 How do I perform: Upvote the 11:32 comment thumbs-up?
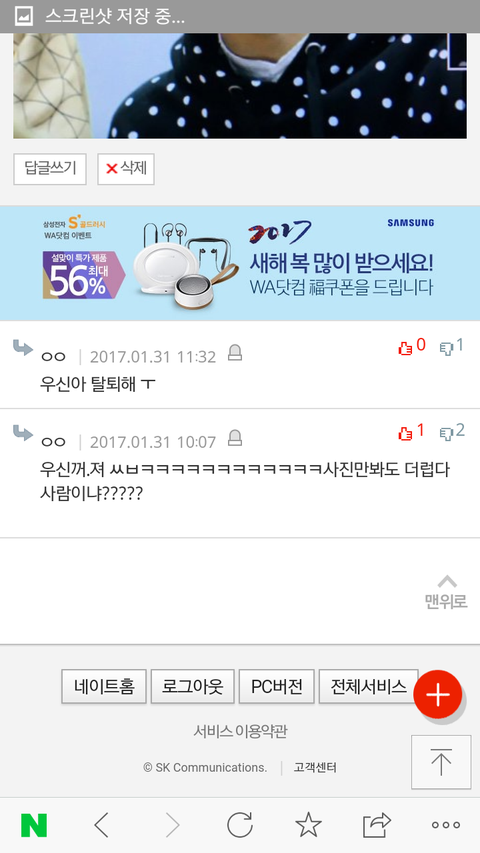[x=411, y=347]
